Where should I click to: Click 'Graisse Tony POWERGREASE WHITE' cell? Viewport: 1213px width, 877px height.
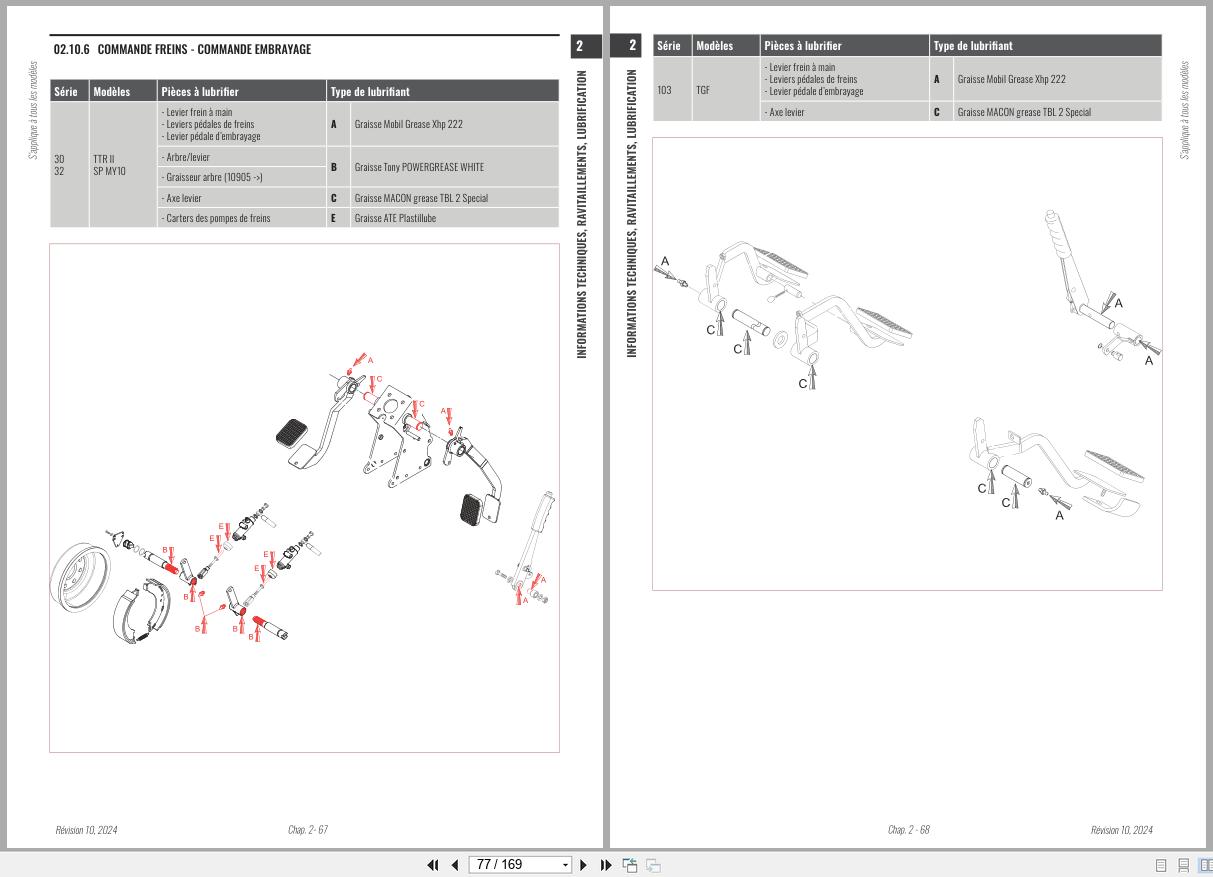click(419, 167)
